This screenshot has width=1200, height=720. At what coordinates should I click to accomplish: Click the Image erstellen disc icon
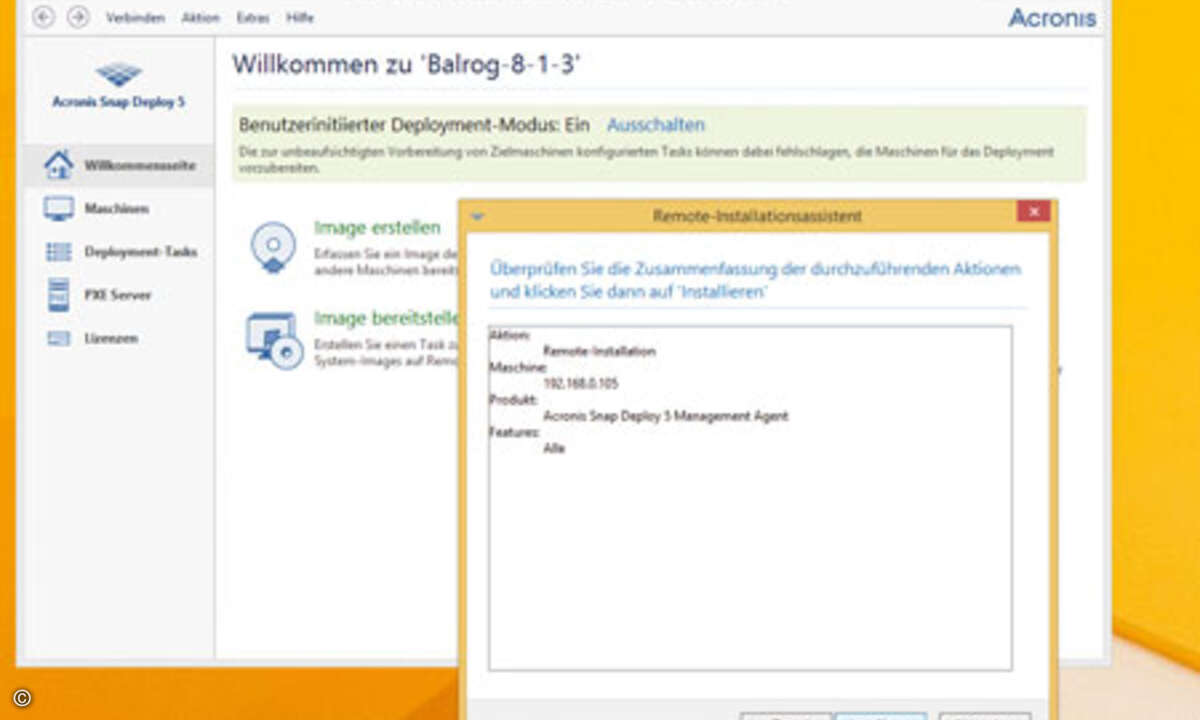(273, 247)
